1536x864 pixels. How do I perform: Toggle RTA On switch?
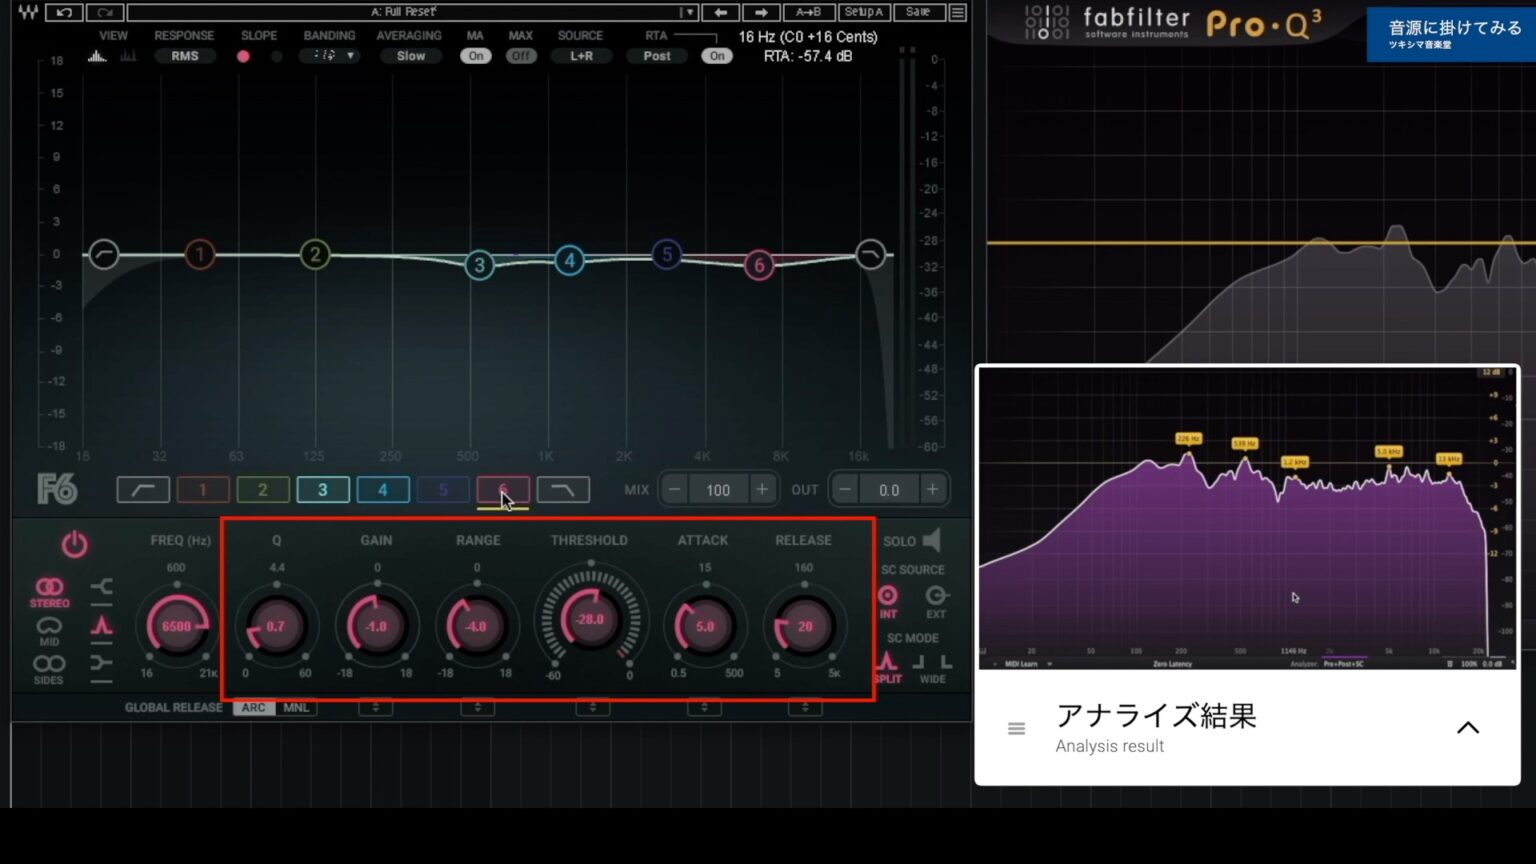tap(716, 56)
